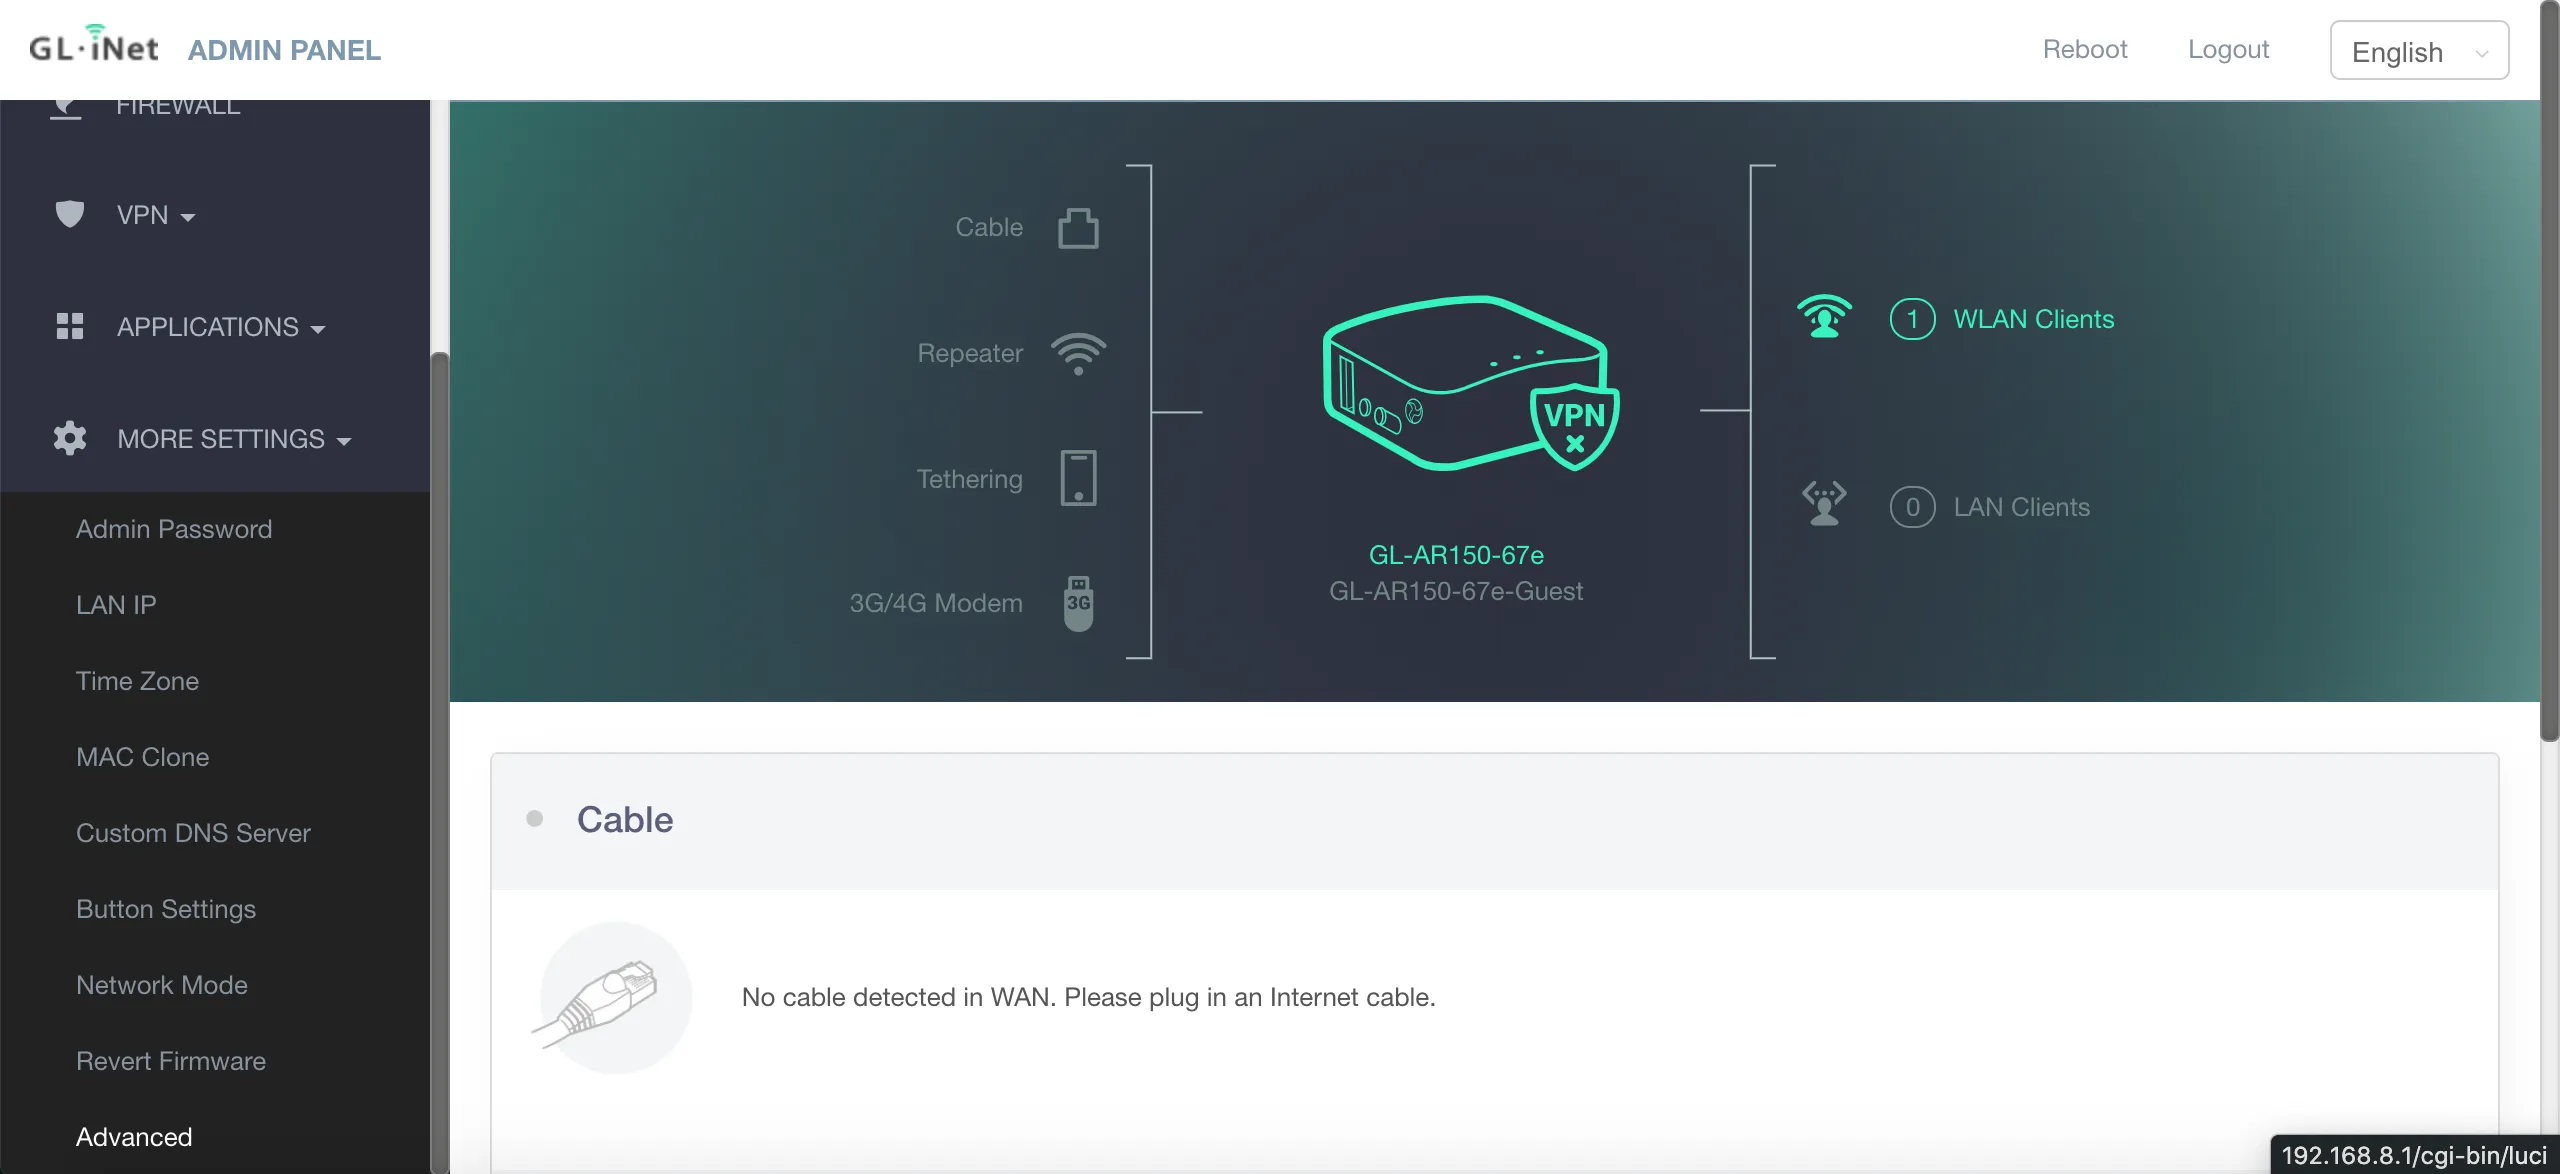This screenshot has width=2560, height=1174.
Task: Expand the VPN sidebar menu
Action: [x=156, y=215]
